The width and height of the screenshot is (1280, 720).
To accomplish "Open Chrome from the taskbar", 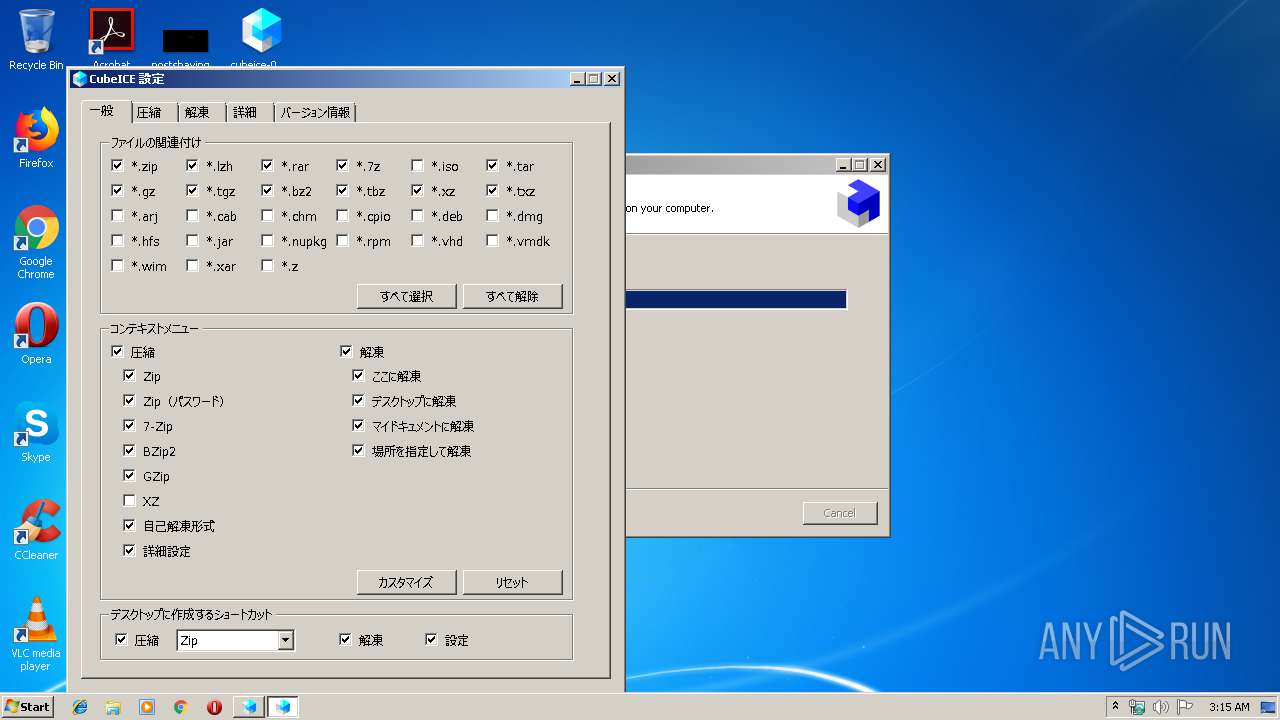I will [181, 707].
